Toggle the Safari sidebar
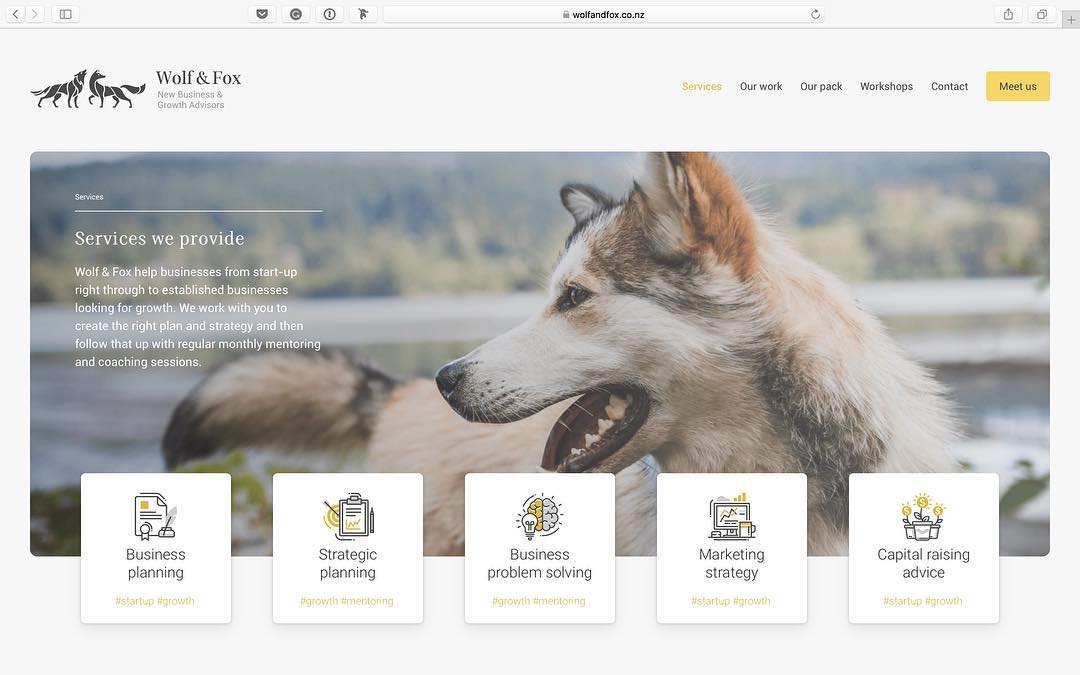This screenshot has height=675, width=1080. point(65,14)
